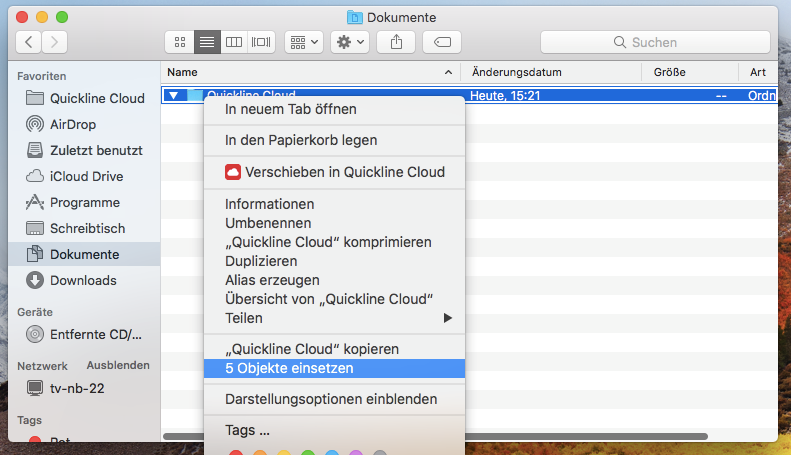The width and height of the screenshot is (791, 455).
Task: Go forward with the right chevron button
Action: pyautogui.click(x=54, y=42)
